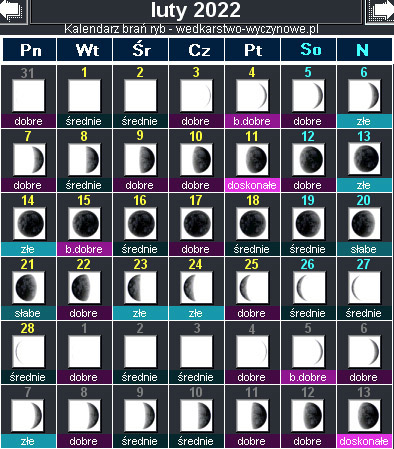This screenshot has width=394, height=449.
Task: Click 'dobre' rating under February 22
Action: click(x=84, y=313)
